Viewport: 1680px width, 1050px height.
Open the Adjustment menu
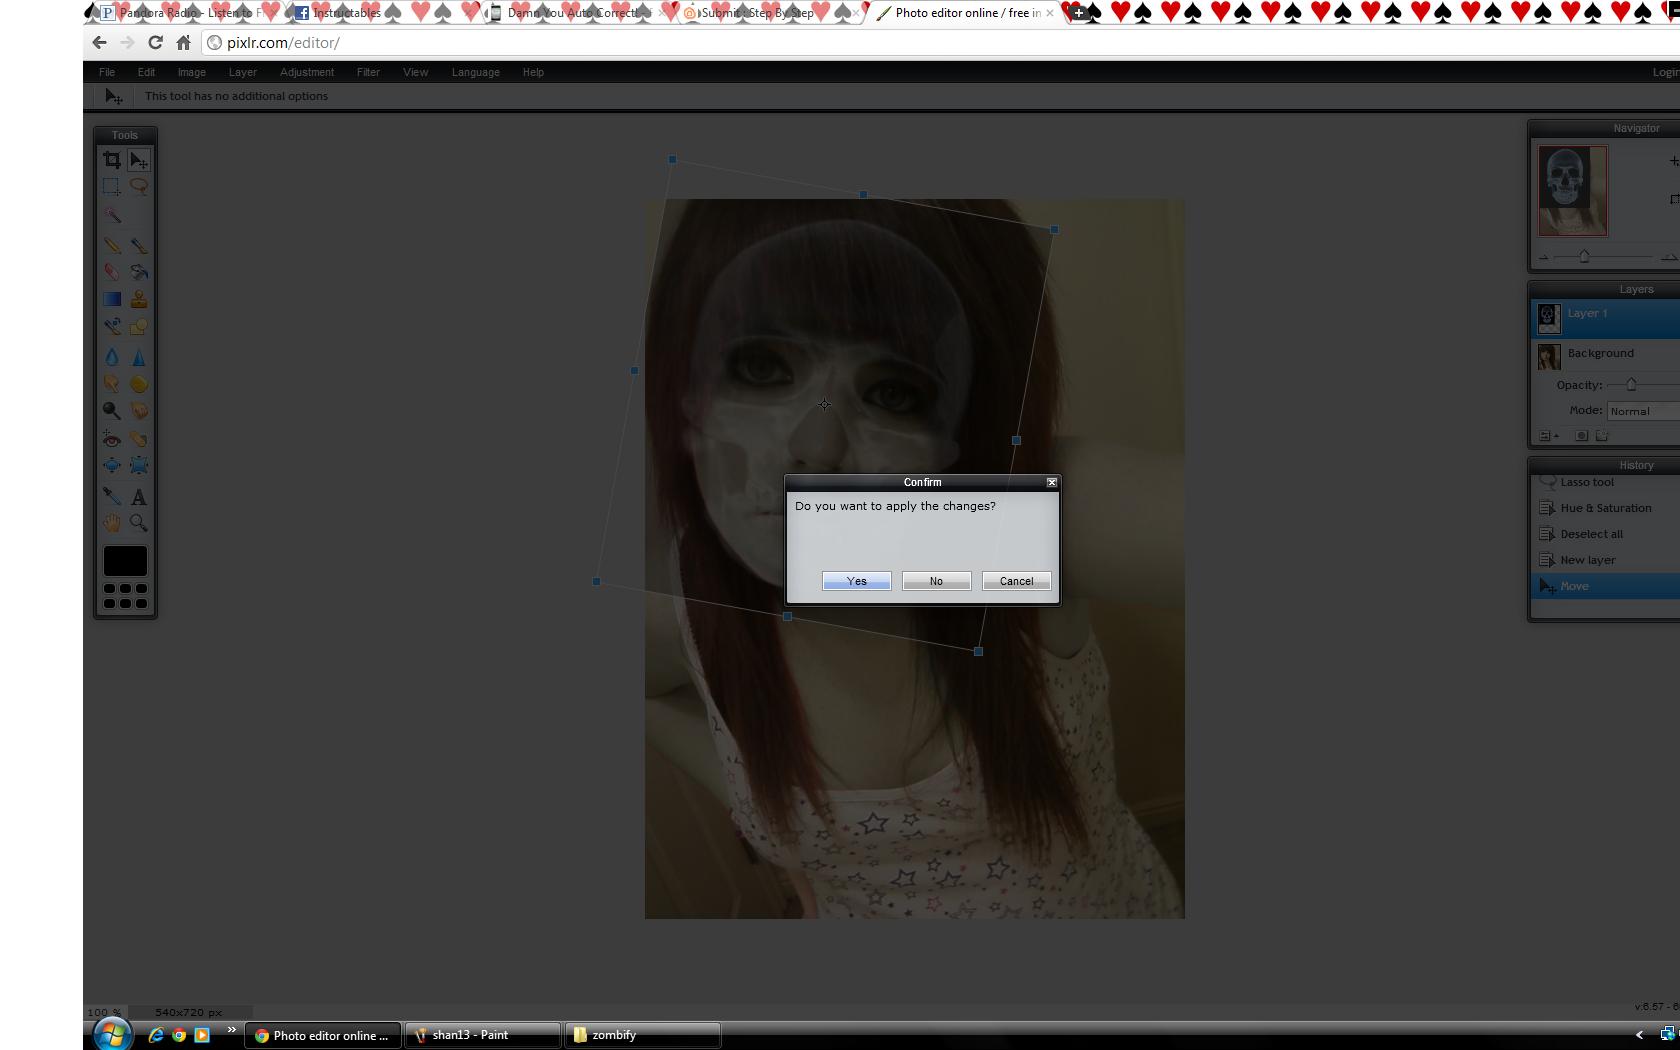[x=307, y=72]
